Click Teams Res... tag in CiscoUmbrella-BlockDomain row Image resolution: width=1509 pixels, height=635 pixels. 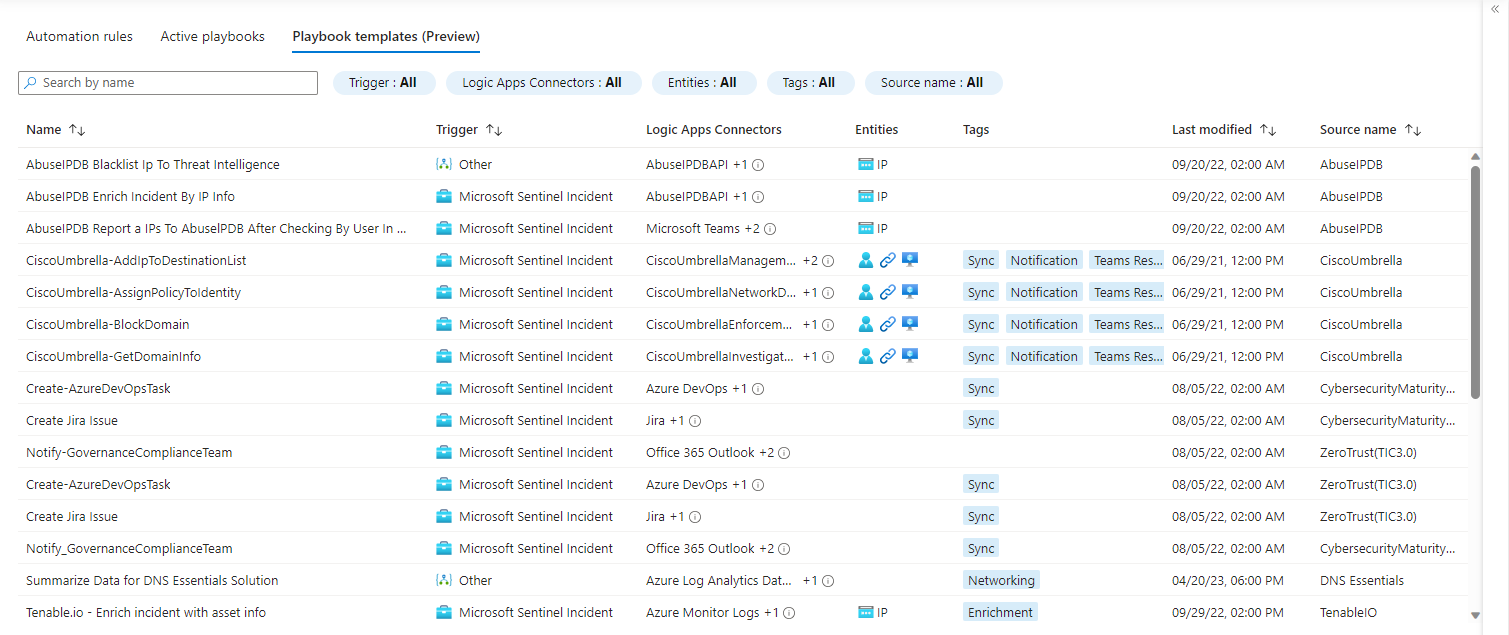click(1127, 325)
